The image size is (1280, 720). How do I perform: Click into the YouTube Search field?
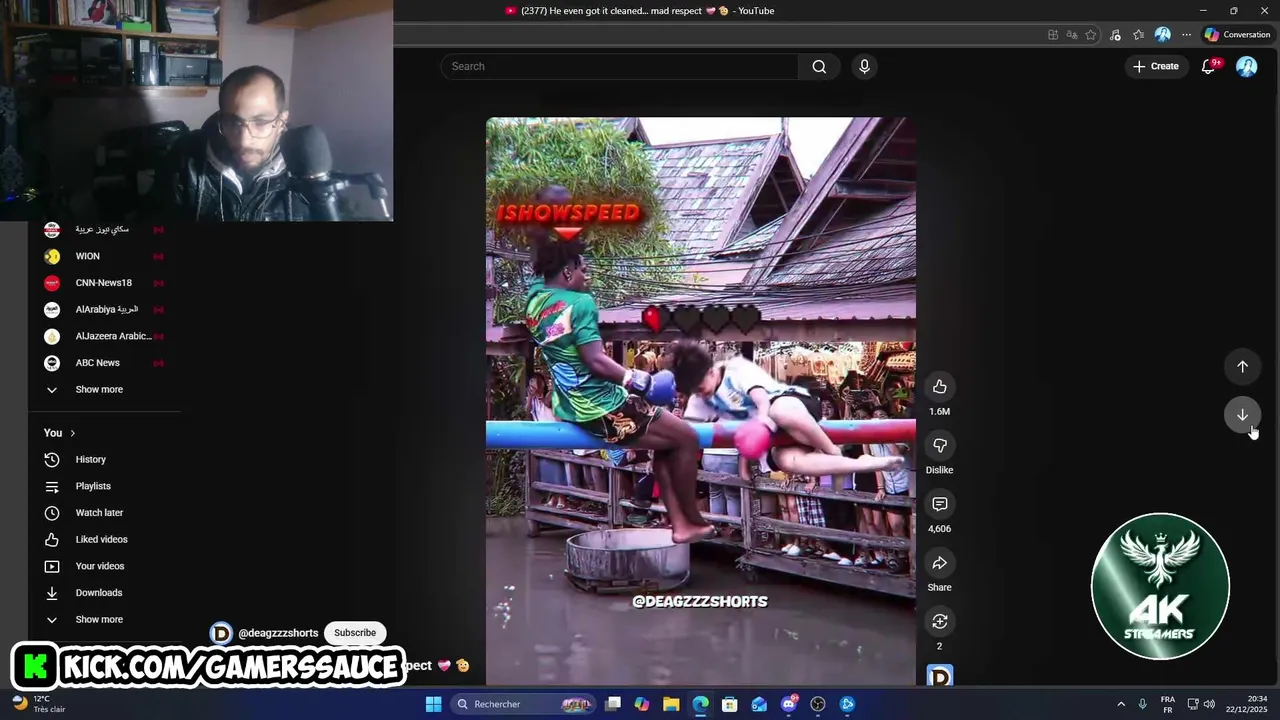[620, 66]
